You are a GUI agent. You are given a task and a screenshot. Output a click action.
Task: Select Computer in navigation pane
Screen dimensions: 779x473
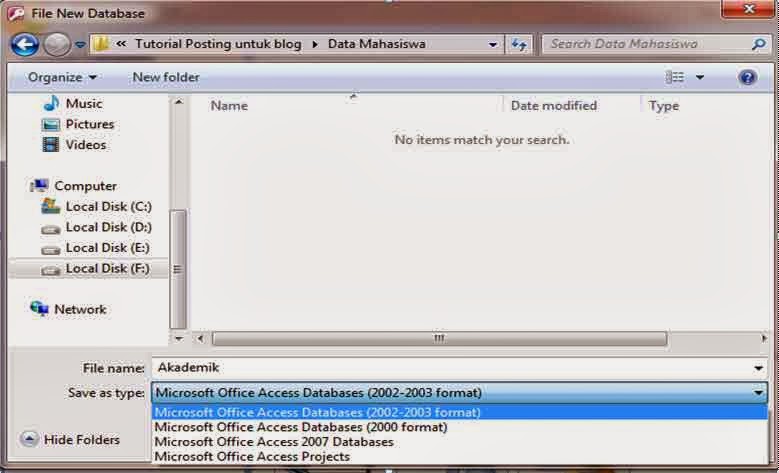[x=85, y=186]
